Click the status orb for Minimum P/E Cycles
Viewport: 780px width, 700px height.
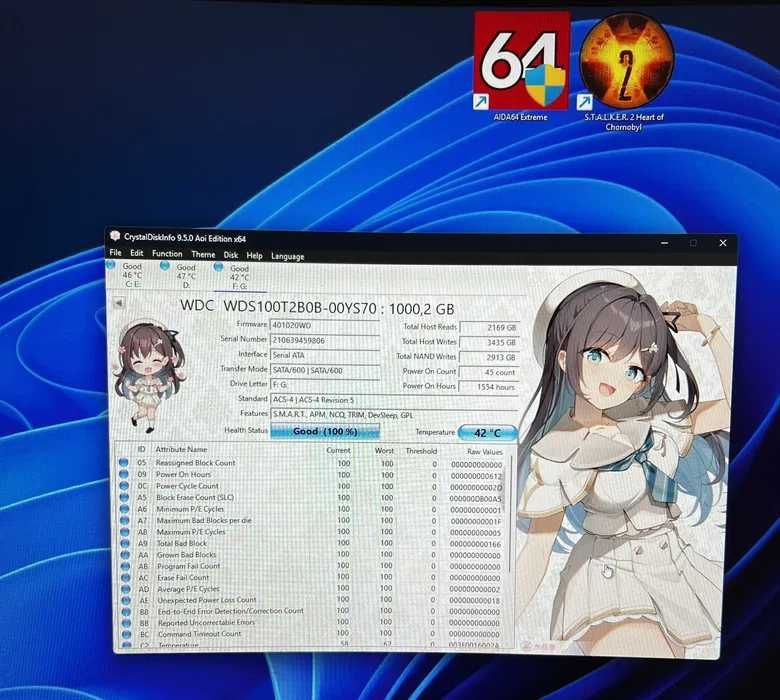point(124,509)
